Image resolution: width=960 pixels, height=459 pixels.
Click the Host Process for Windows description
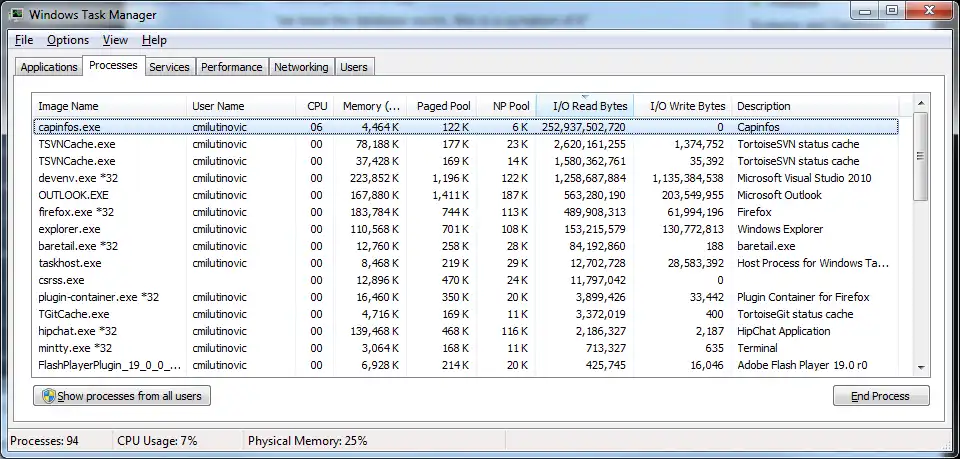click(x=812, y=263)
